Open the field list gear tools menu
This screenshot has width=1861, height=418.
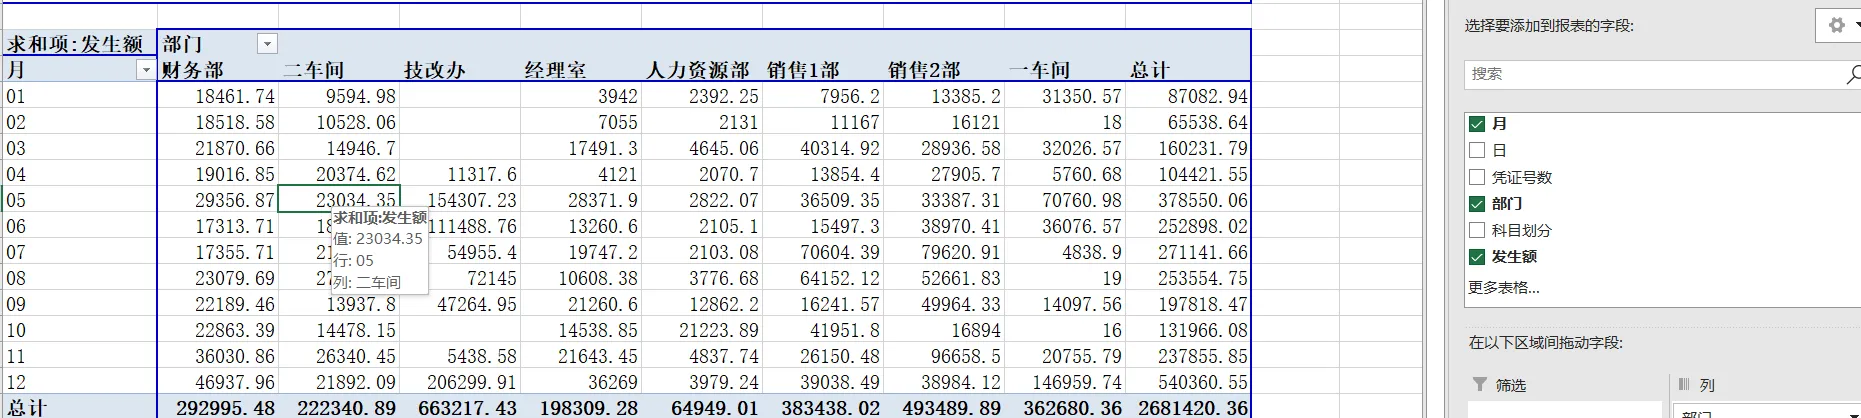coord(1838,26)
